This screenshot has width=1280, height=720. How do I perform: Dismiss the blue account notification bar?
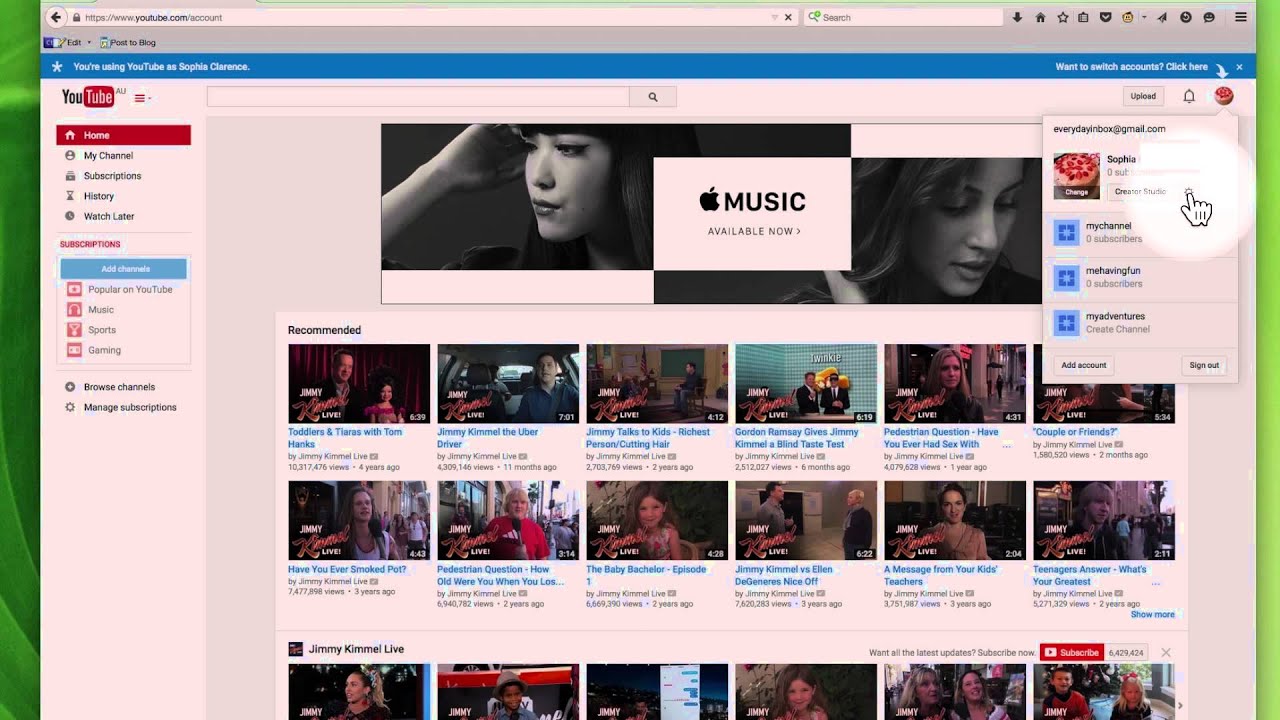(x=1239, y=67)
